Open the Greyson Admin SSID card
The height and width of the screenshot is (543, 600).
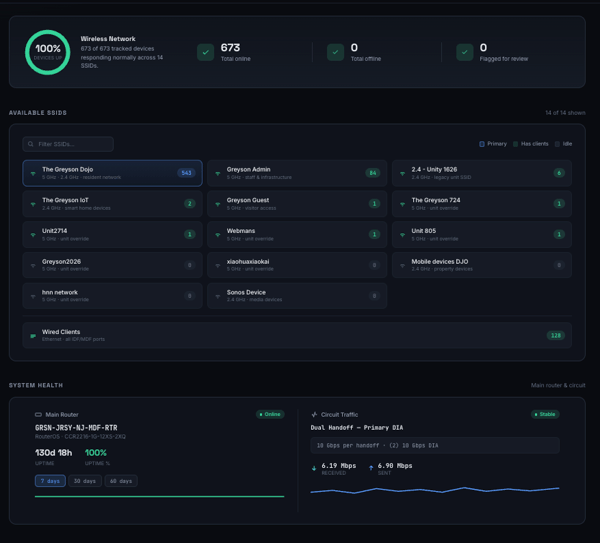(x=297, y=173)
